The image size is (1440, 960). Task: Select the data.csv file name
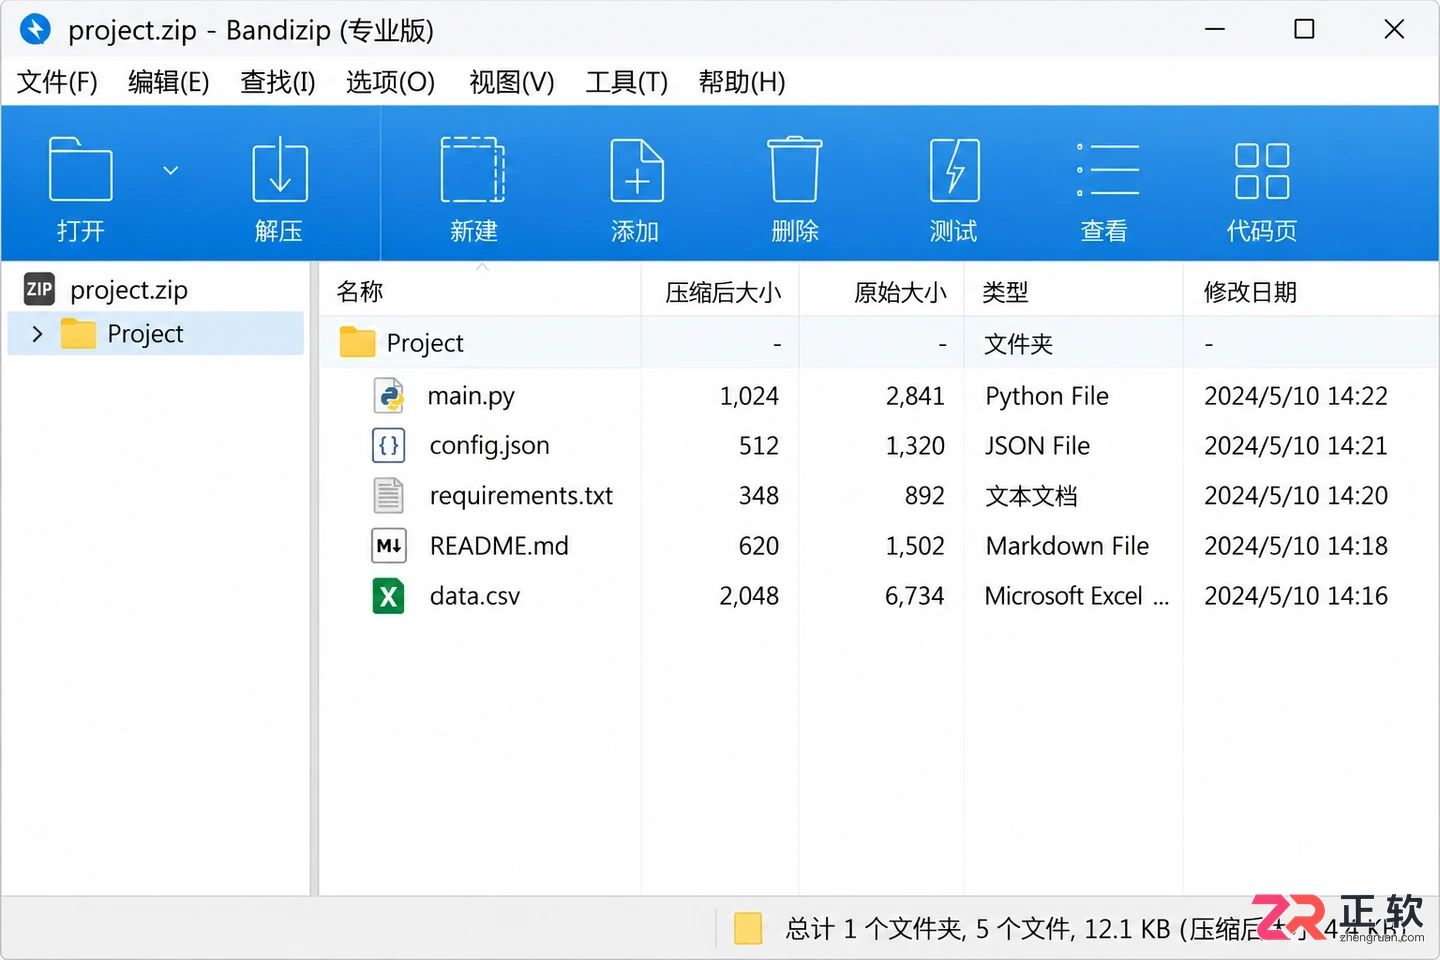tap(475, 596)
